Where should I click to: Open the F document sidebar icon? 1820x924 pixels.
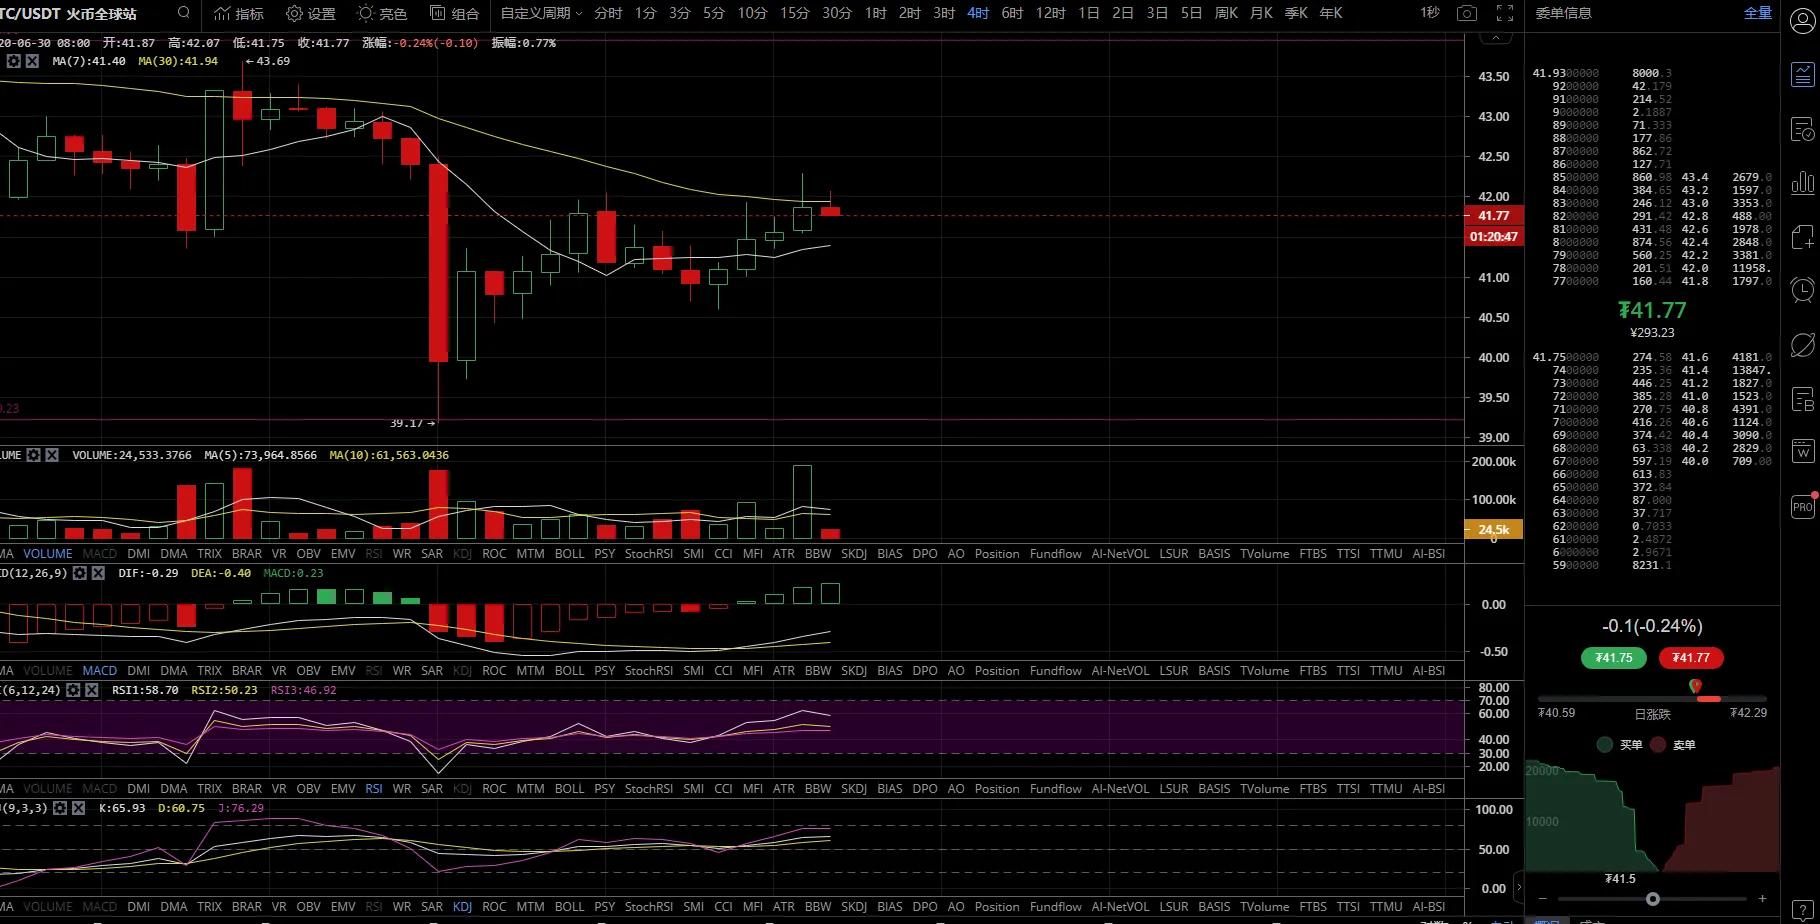pyautogui.click(x=1802, y=399)
